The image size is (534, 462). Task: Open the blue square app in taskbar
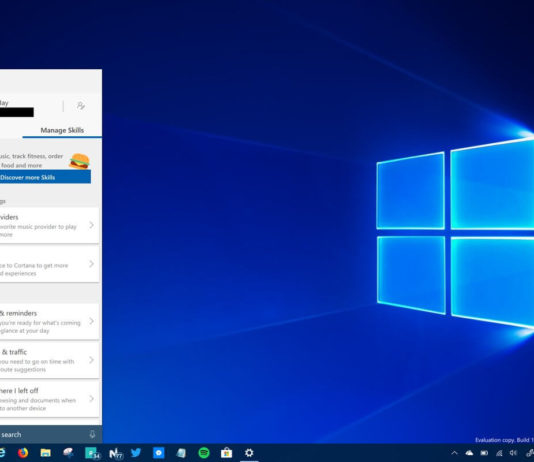158,452
